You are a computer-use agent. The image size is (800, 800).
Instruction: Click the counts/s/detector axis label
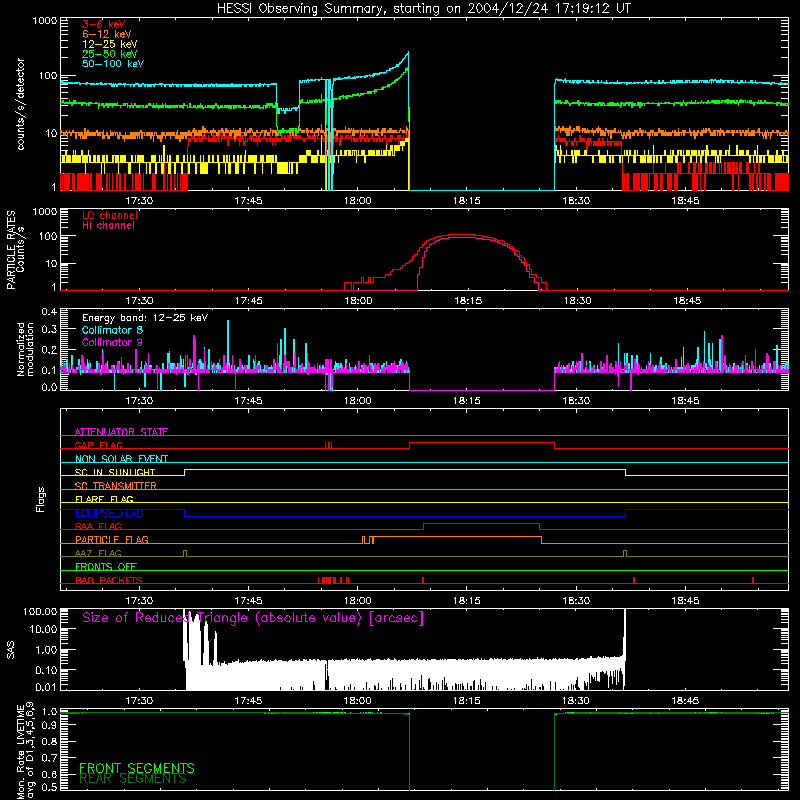[20, 104]
